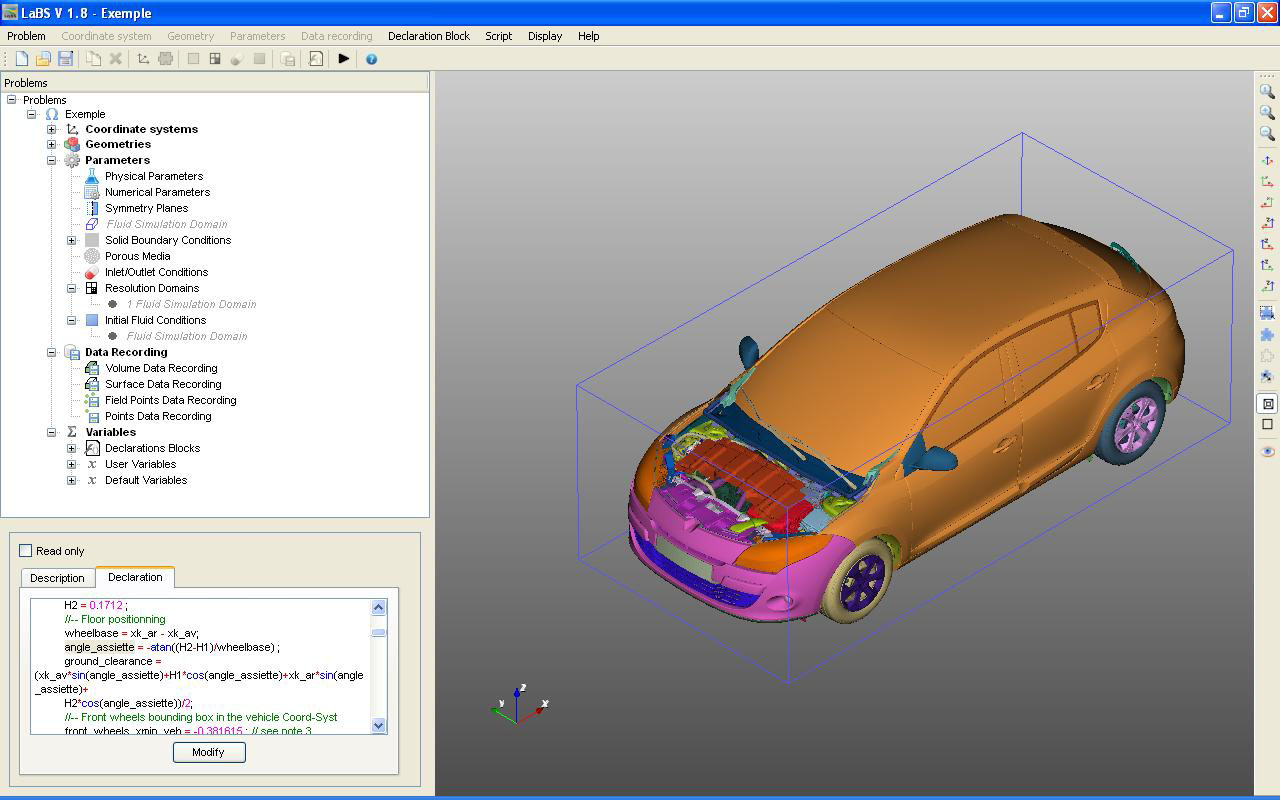Viewport: 1280px width, 800px height.
Task: Click the up arrow of the declaration scrollbar
Action: pyautogui.click(x=379, y=605)
